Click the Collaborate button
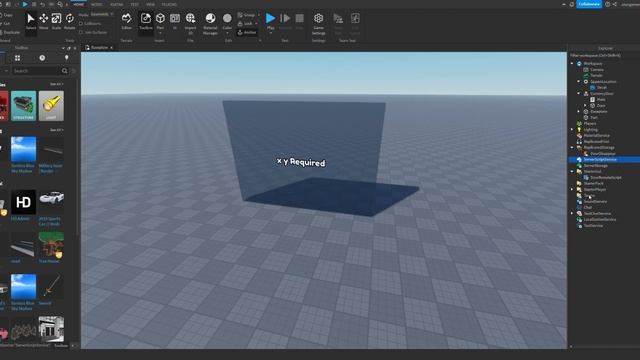The width and height of the screenshot is (640, 360). coord(589,4)
